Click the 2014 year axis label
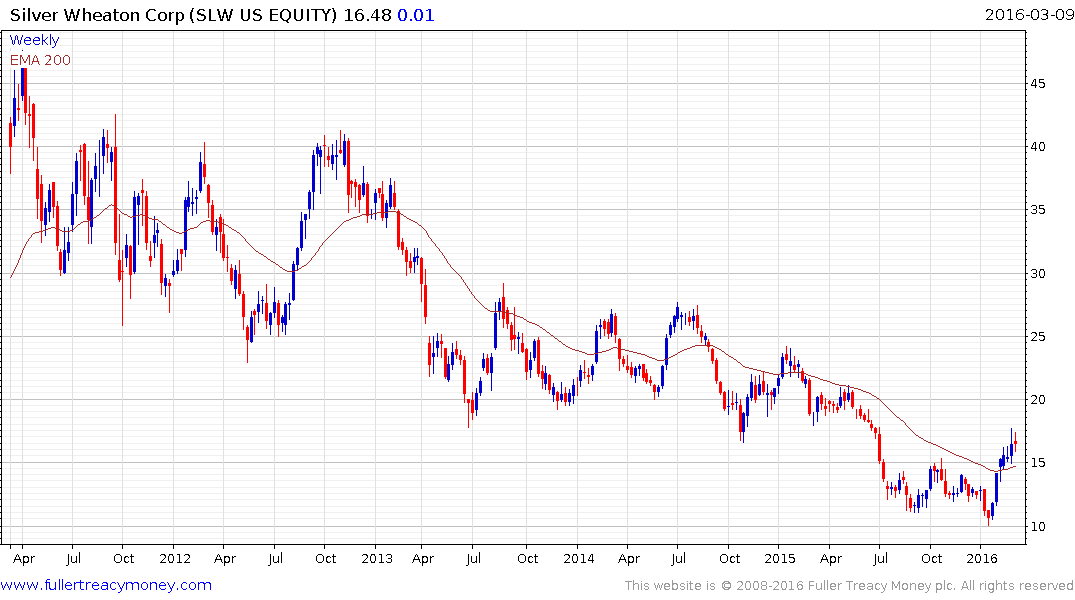 (579, 558)
